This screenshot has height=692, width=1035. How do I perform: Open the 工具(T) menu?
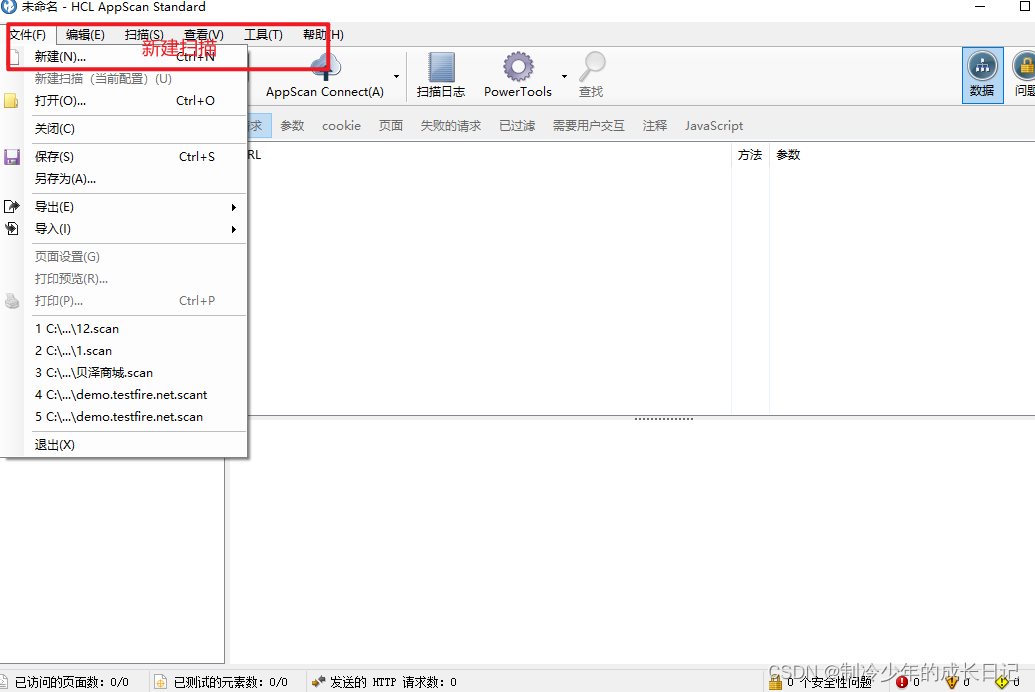pyautogui.click(x=264, y=34)
